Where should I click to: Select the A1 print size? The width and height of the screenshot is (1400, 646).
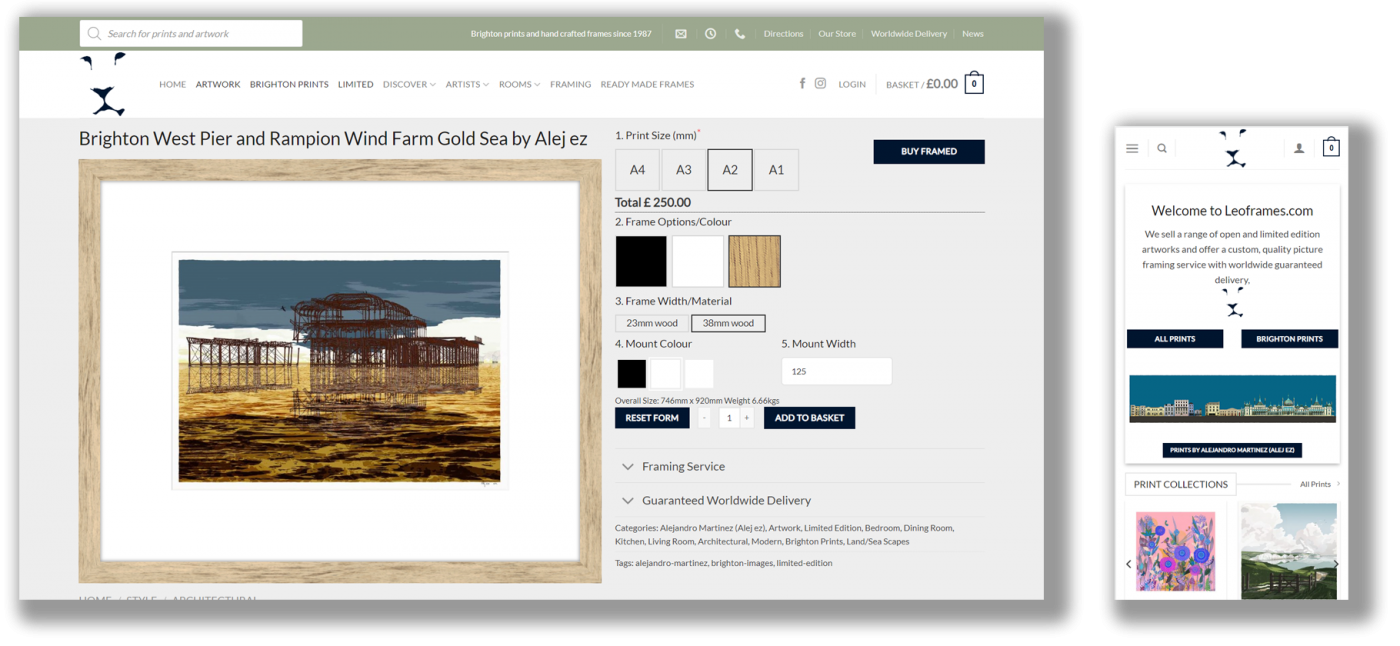tap(776, 170)
